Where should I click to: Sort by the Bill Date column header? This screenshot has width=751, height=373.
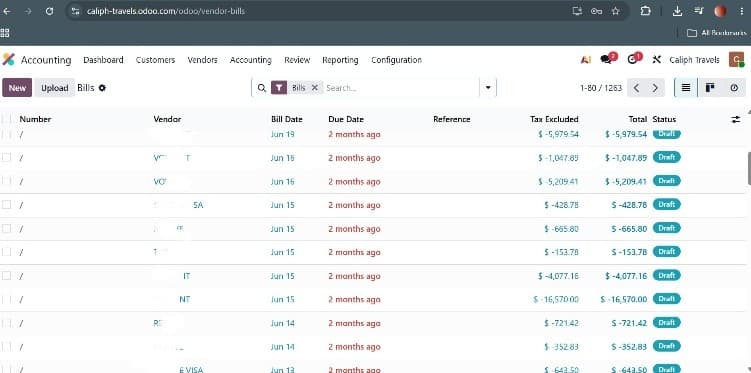click(x=287, y=119)
